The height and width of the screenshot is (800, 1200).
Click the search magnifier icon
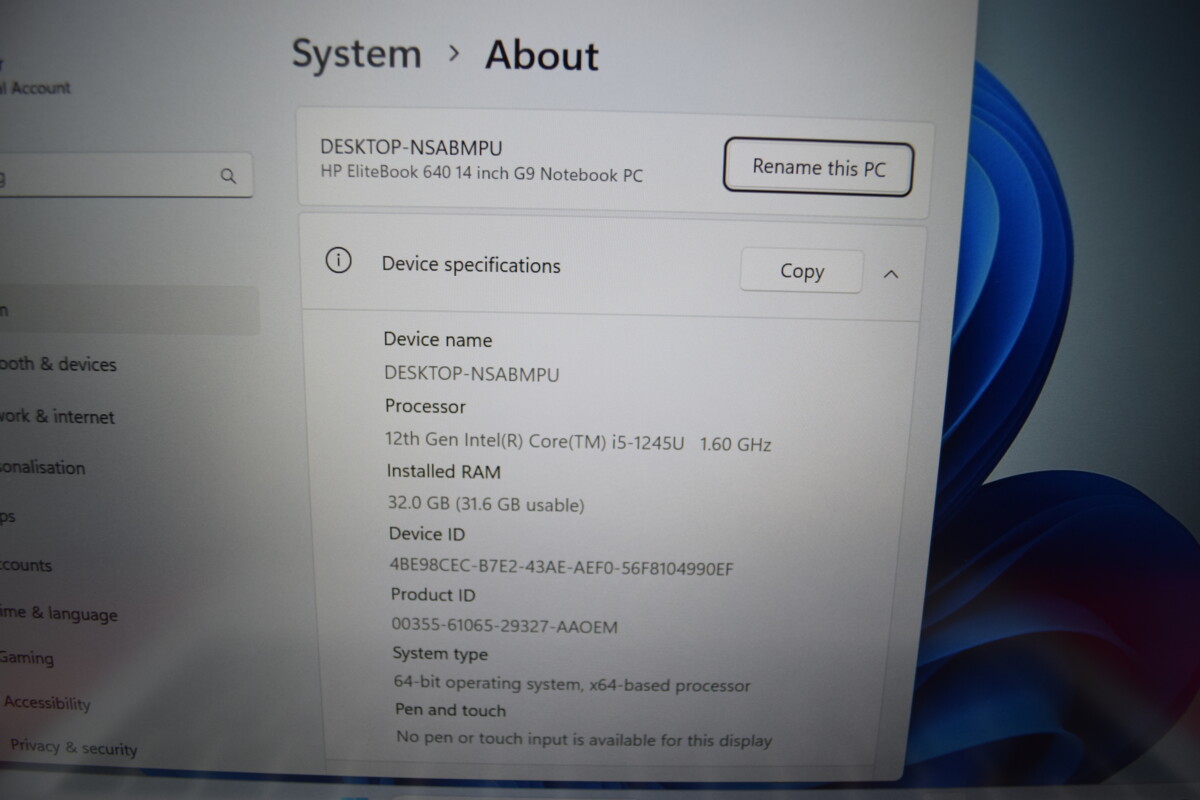228,176
